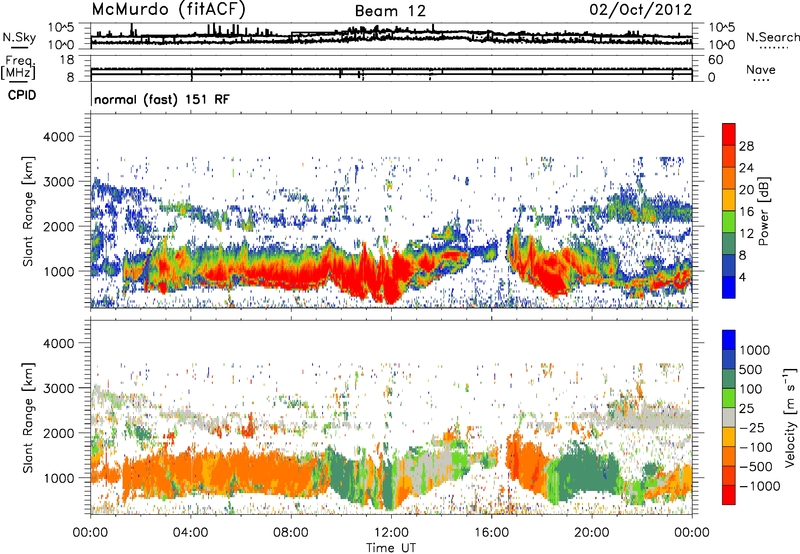Click the '18' frequency axis value
This screenshot has width=800, height=554.
click(x=67, y=60)
